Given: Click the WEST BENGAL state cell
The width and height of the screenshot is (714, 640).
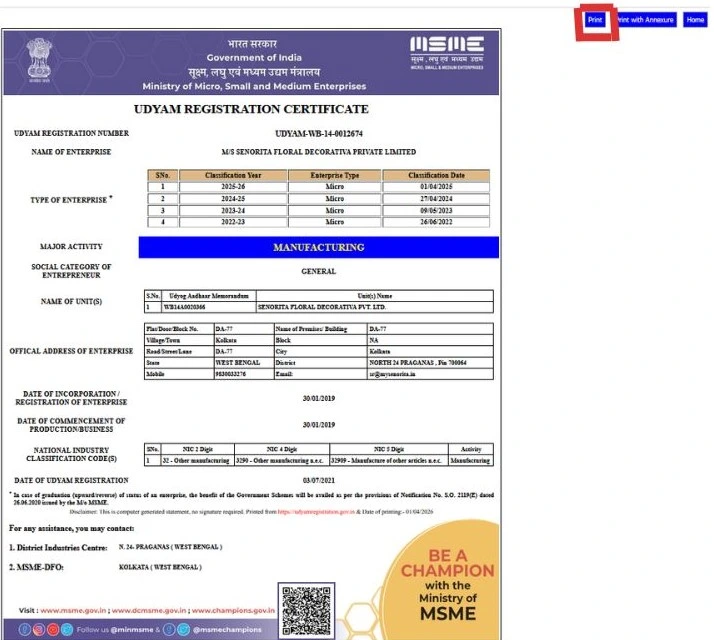Looking at the screenshot, I should click(244, 363).
